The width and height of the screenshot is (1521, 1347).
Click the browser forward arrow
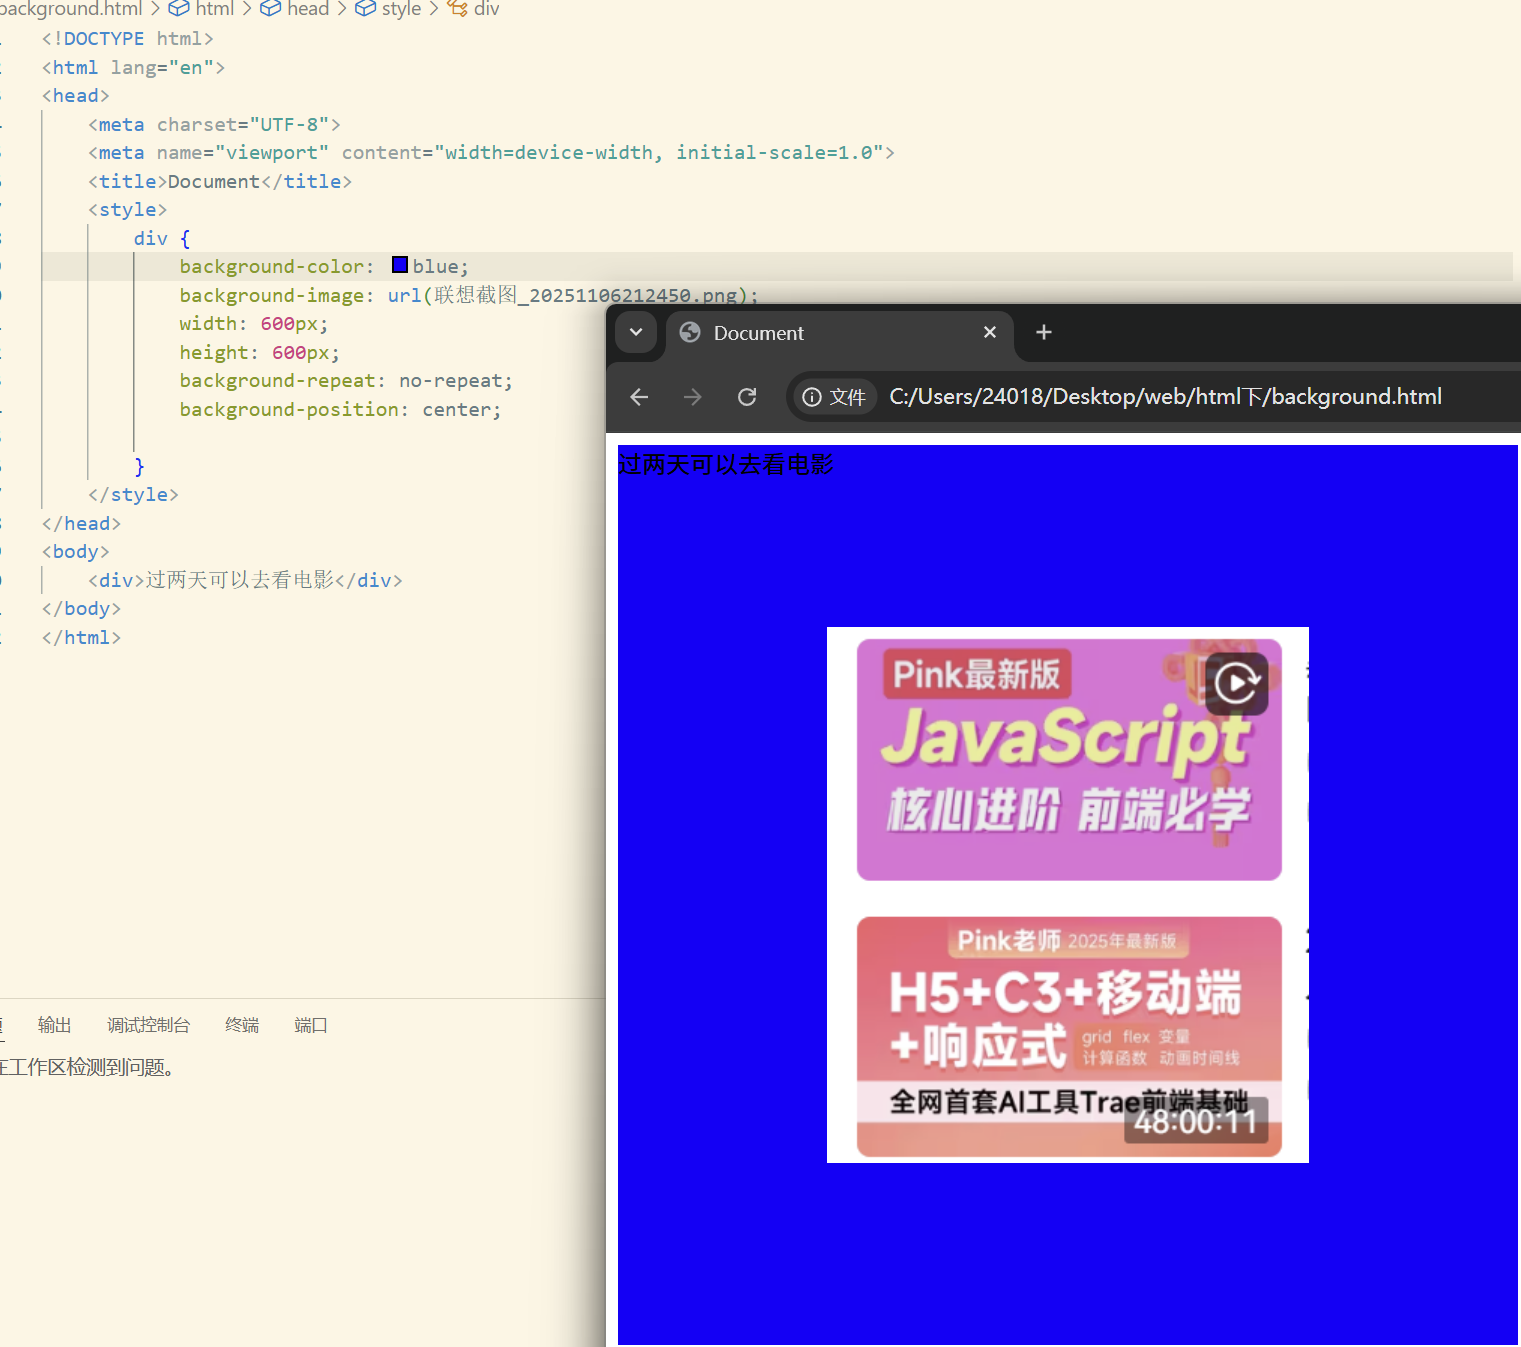pos(692,397)
